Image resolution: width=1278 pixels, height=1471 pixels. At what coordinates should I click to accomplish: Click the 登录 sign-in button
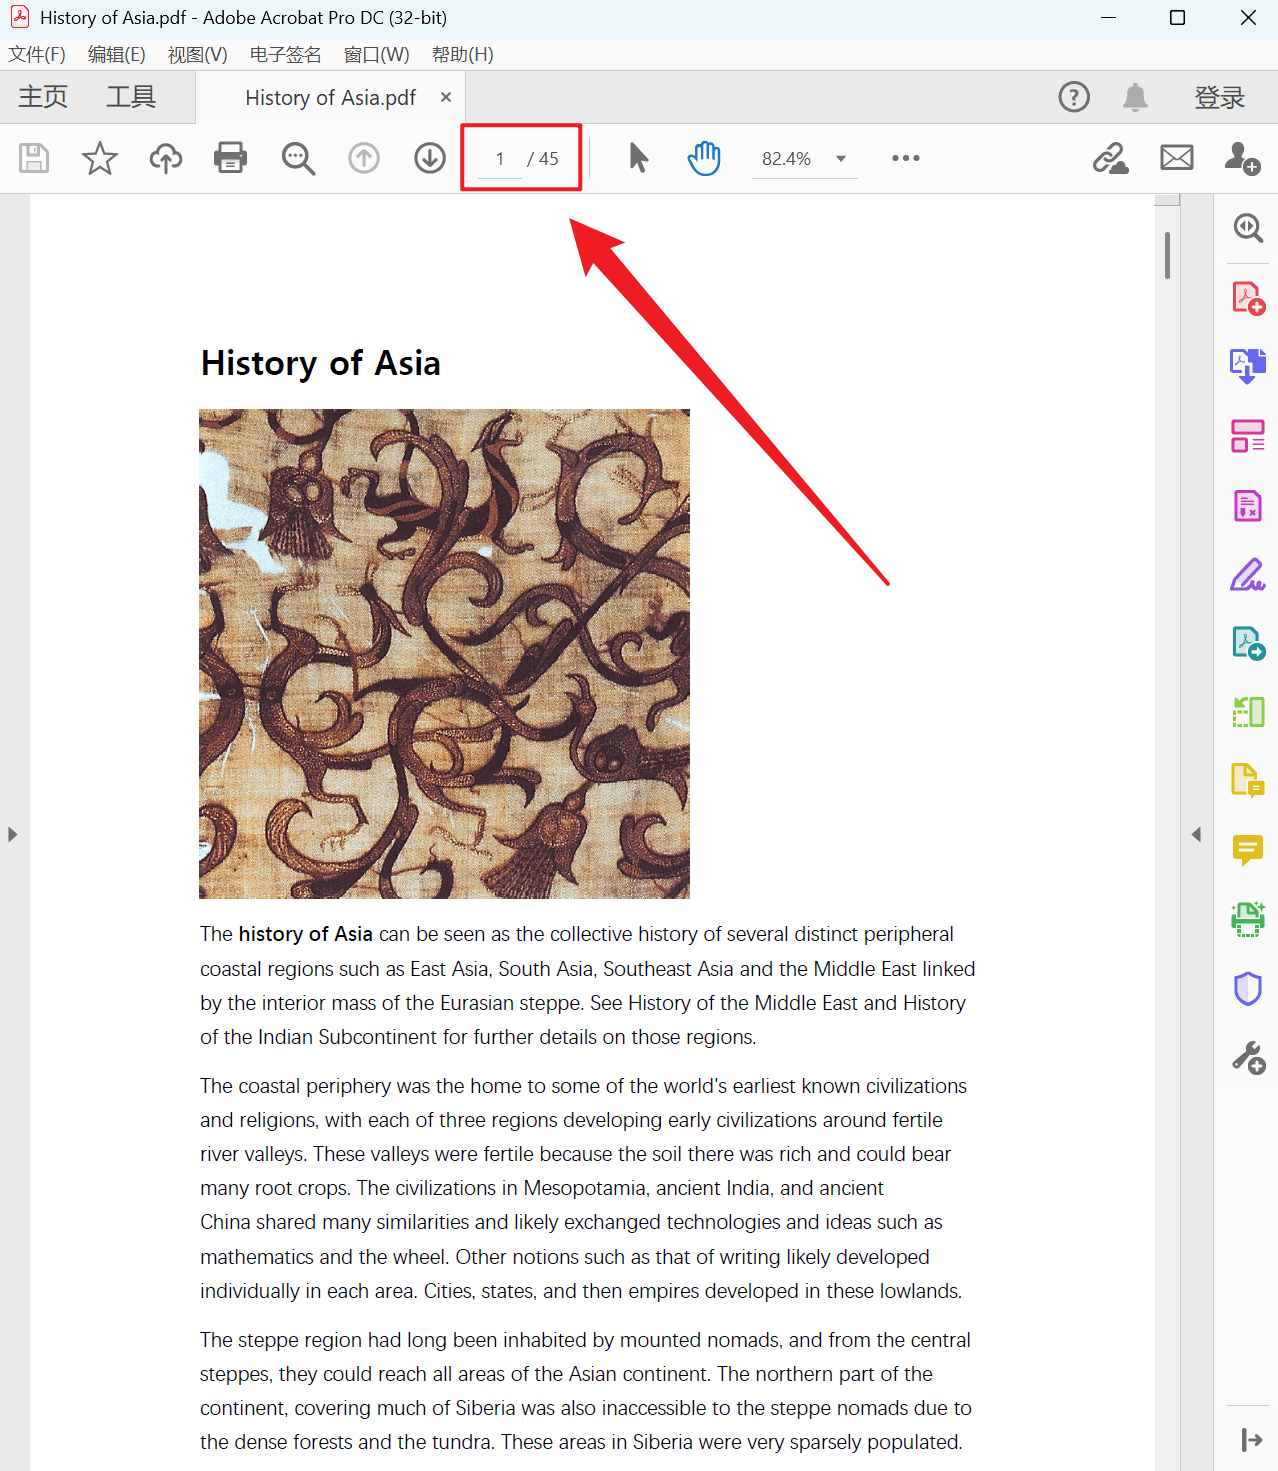pyautogui.click(x=1219, y=97)
